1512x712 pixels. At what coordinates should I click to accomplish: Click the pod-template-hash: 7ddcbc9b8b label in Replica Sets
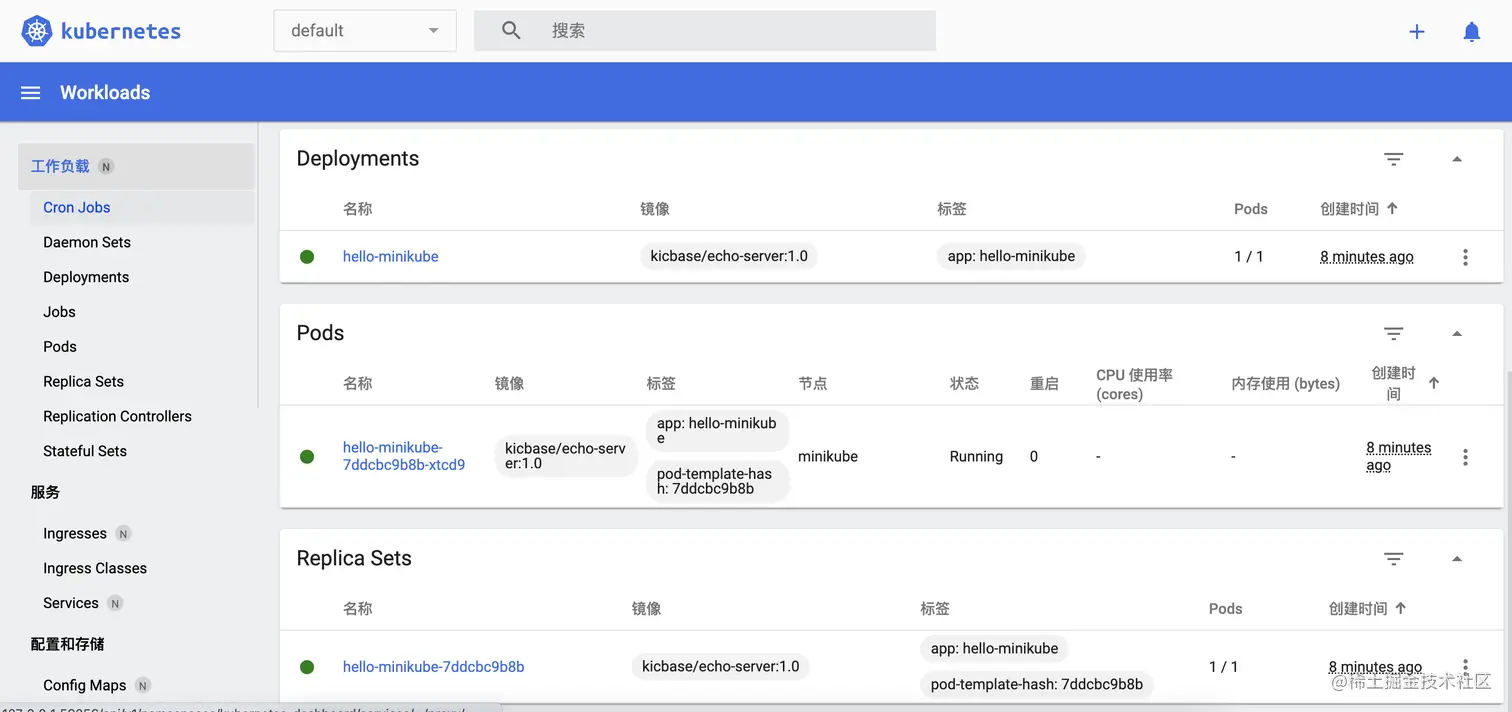click(1037, 685)
